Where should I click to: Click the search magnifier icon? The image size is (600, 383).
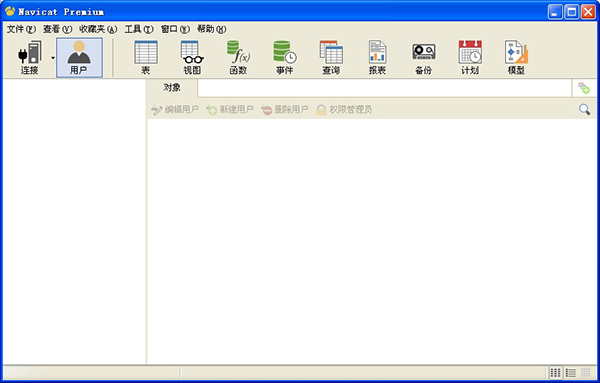click(x=584, y=109)
